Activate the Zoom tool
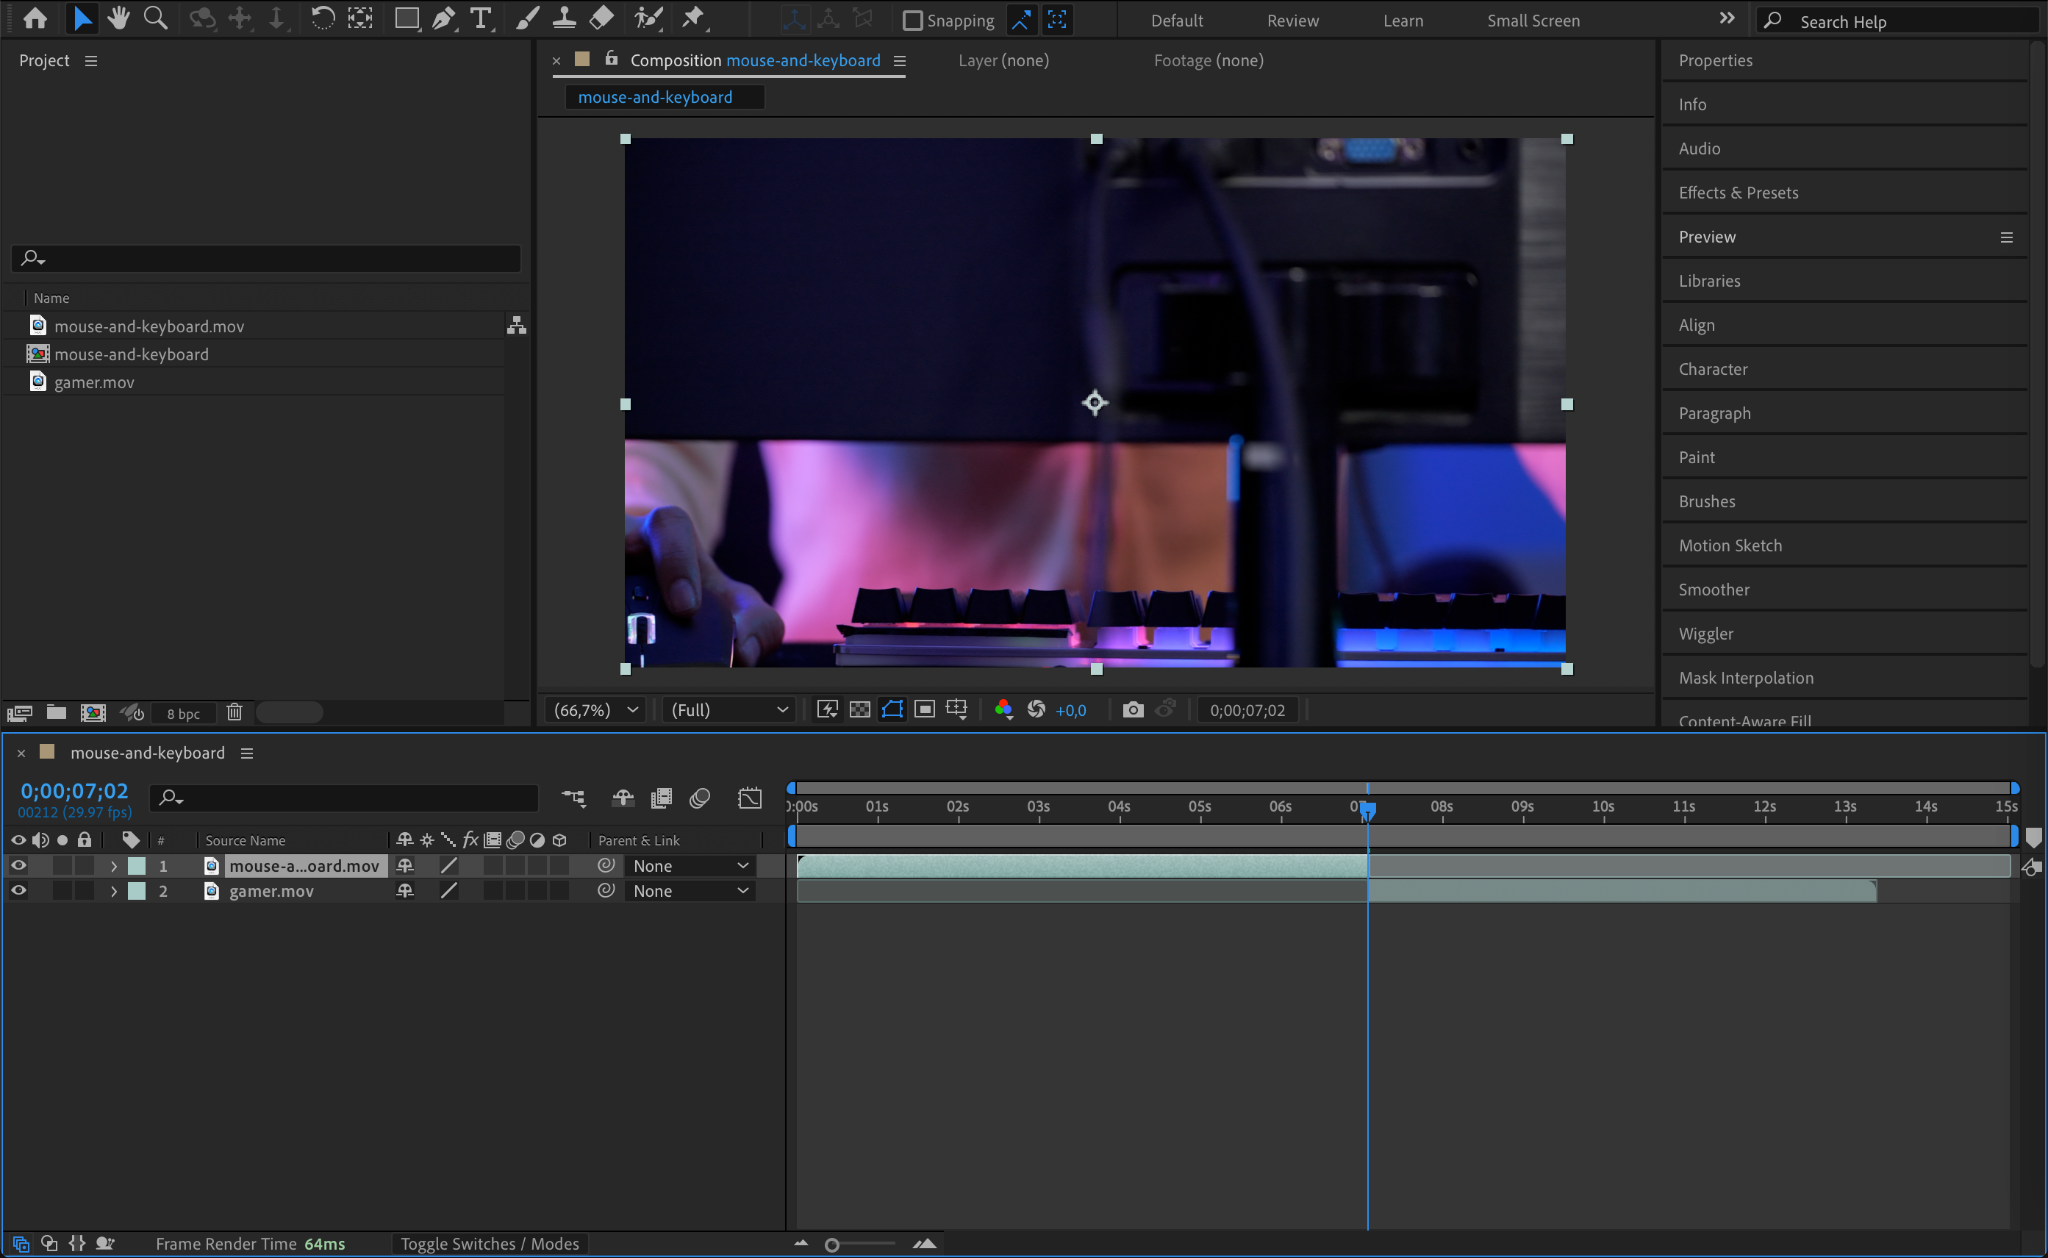Image resolution: width=2048 pixels, height=1258 pixels. [x=155, y=18]
